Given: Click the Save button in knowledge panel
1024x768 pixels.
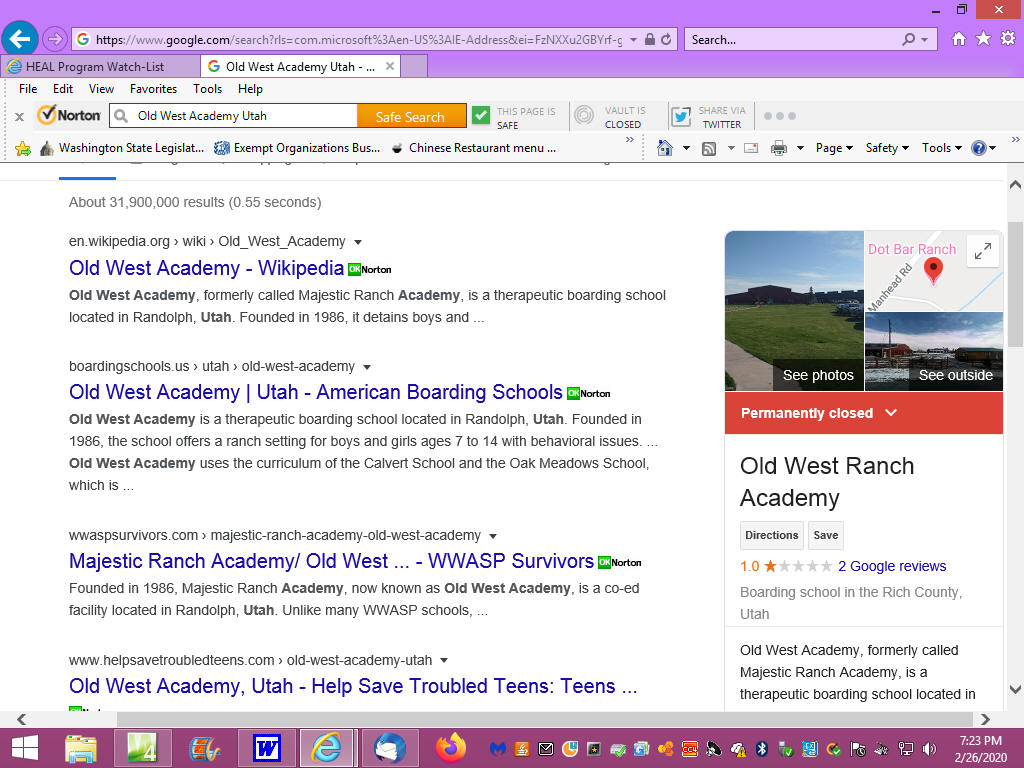Looking at the screenshot, I should point(825,536).
